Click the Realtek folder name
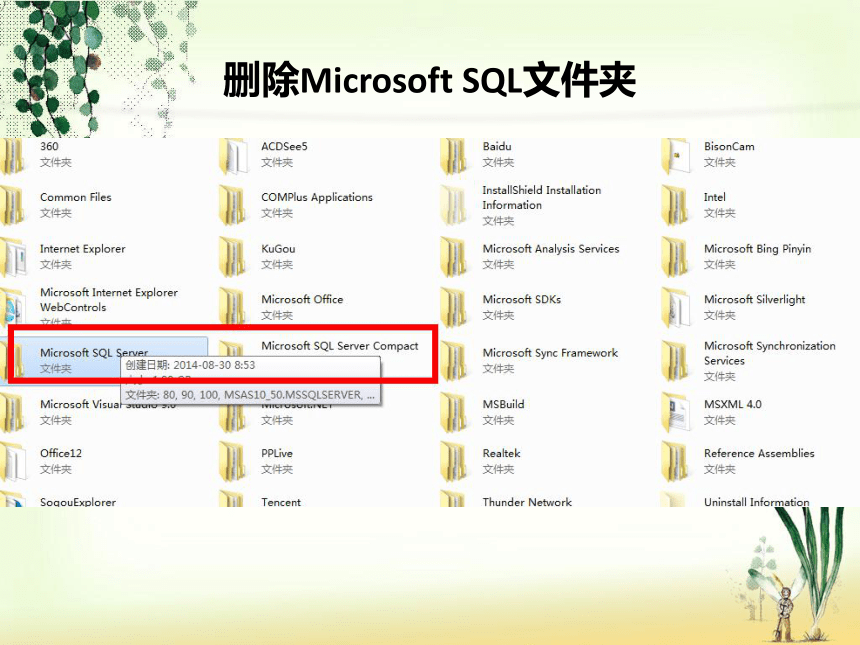860x645 pixels. [501, 453]
